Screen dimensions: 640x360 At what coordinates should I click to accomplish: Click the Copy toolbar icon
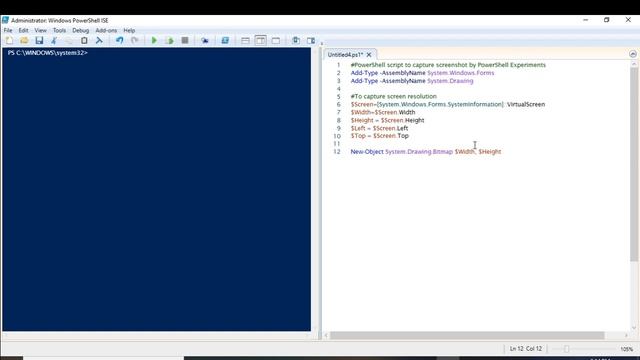[x=69, y=40]
